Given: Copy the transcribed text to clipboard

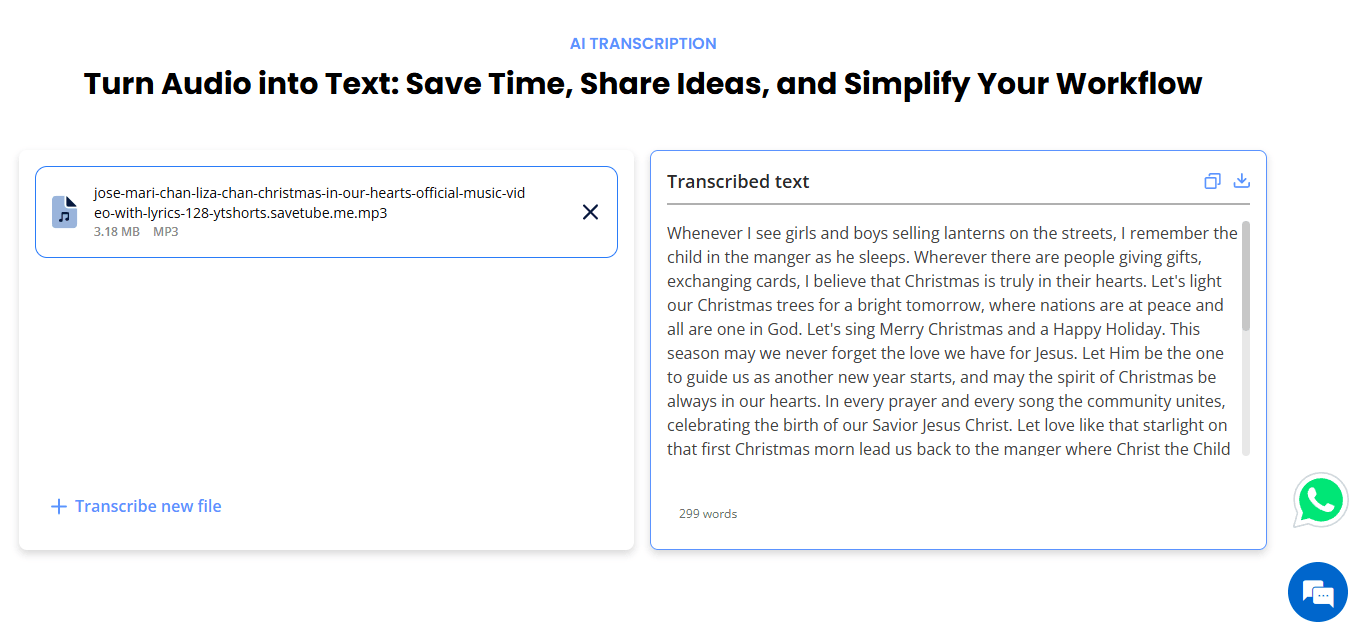Looking at the screenshot, I should tap(1212, 181).
